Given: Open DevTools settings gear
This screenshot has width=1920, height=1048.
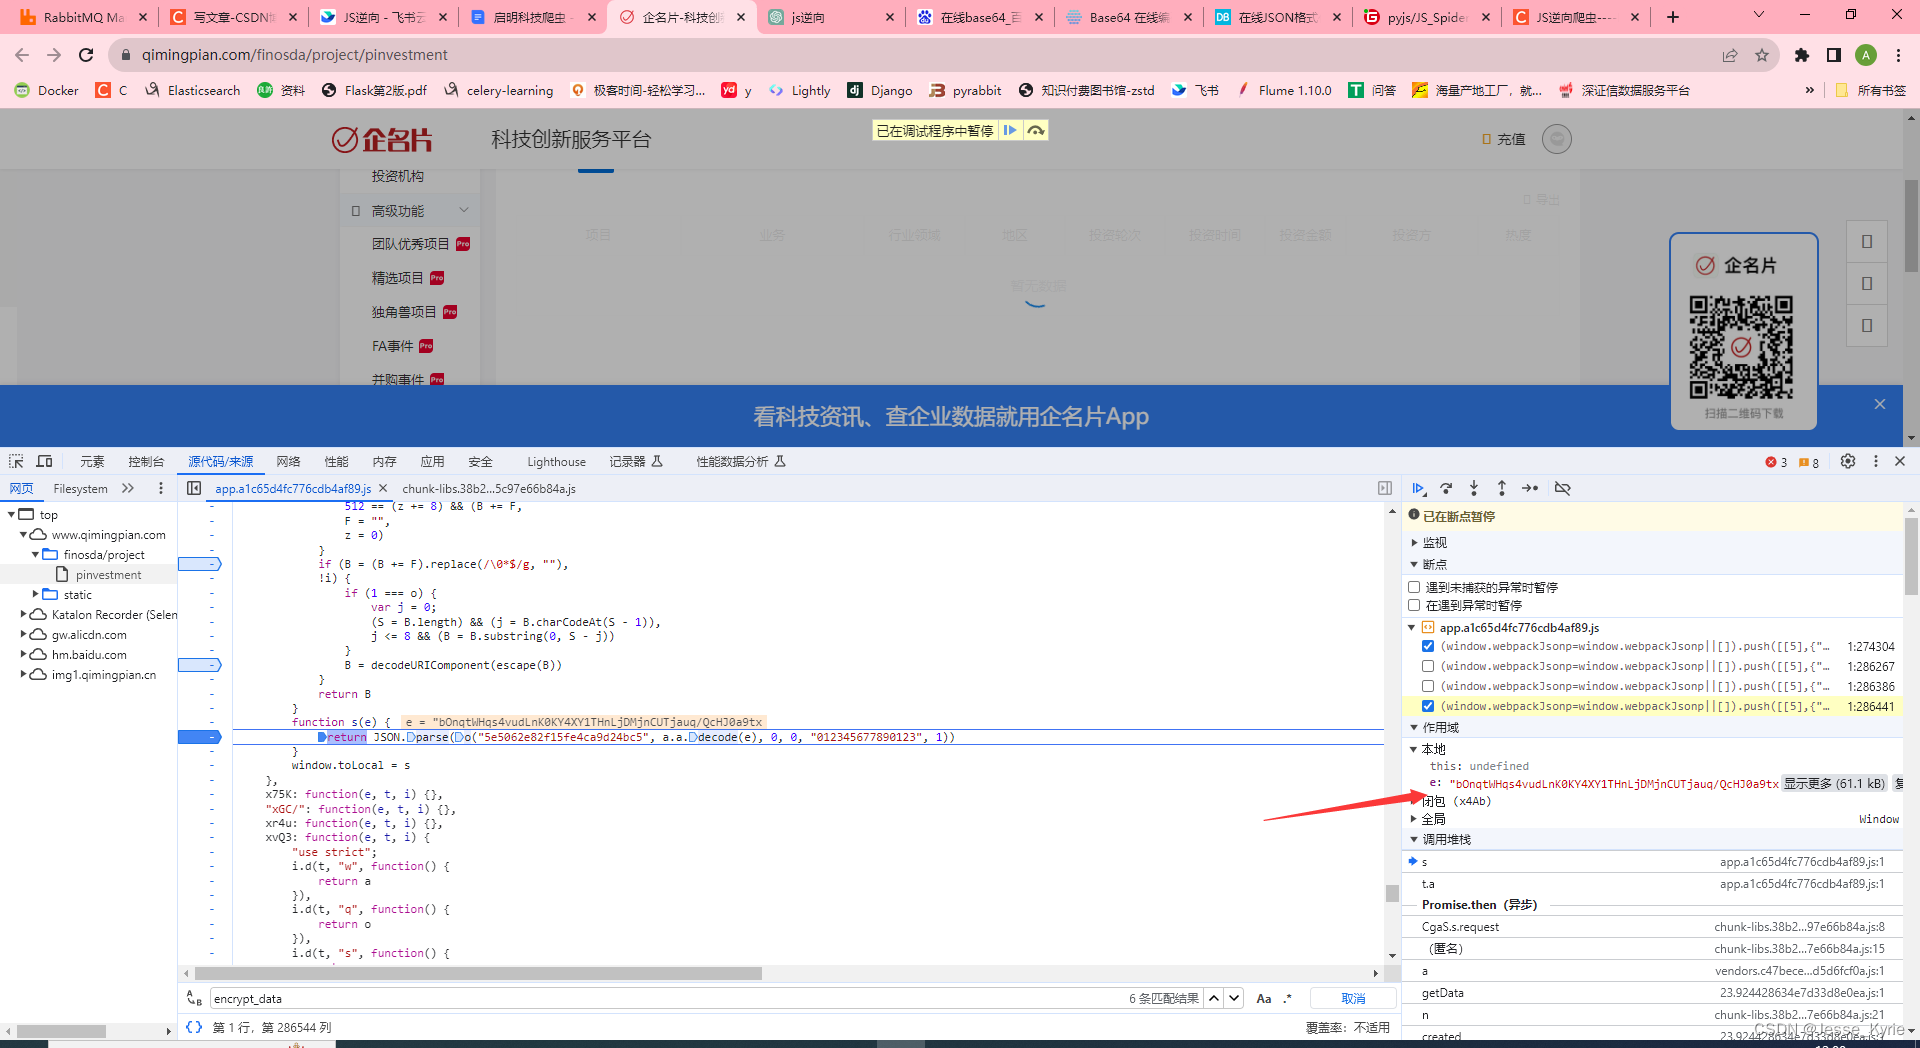Looking at the screenshot, I should click(x=1848, y=461).
